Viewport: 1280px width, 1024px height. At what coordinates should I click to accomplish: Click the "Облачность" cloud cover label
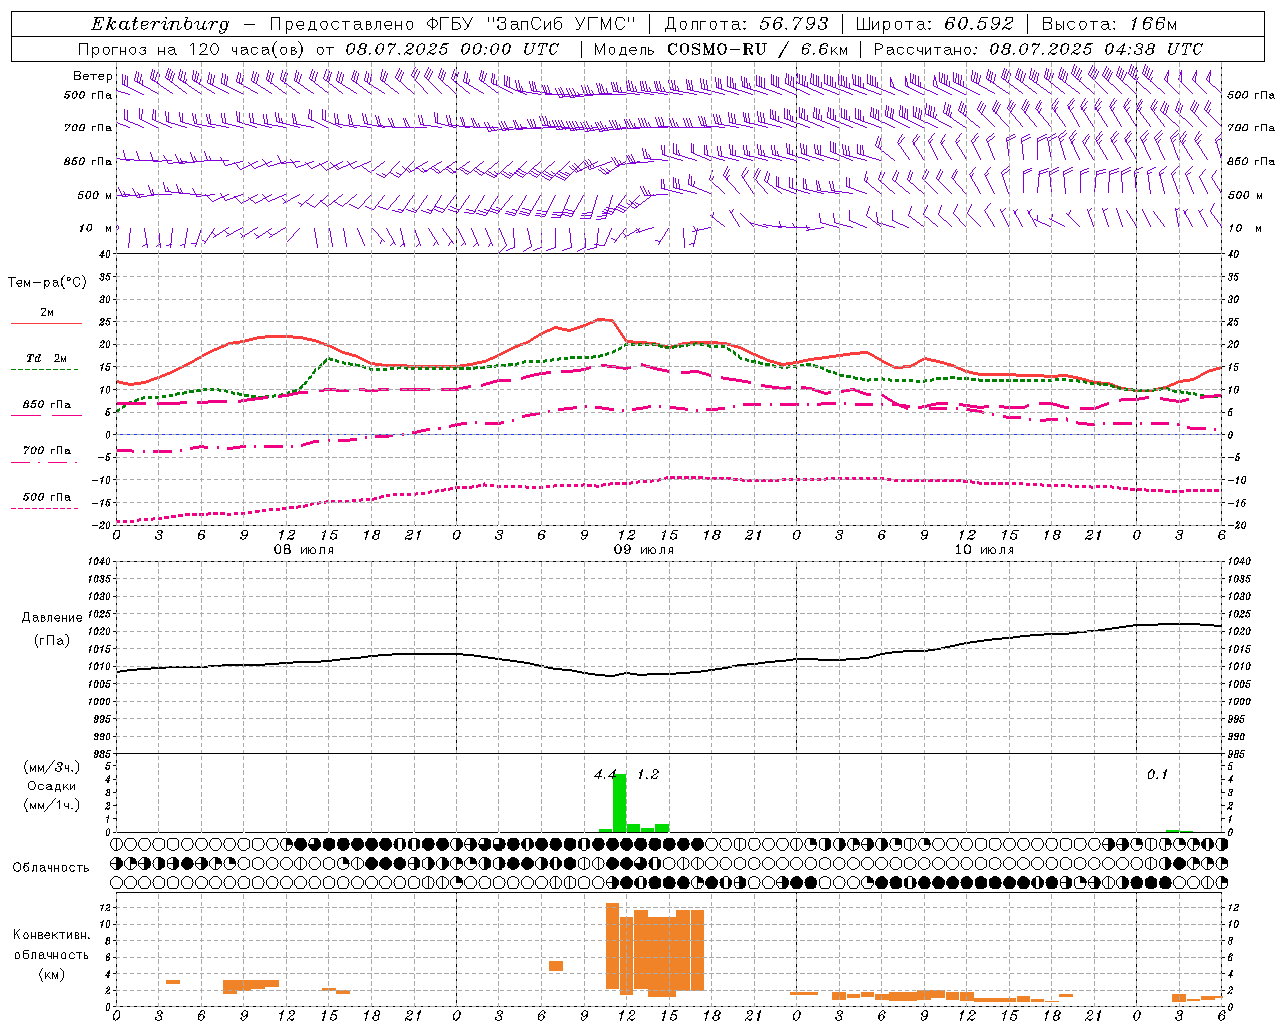51,868
